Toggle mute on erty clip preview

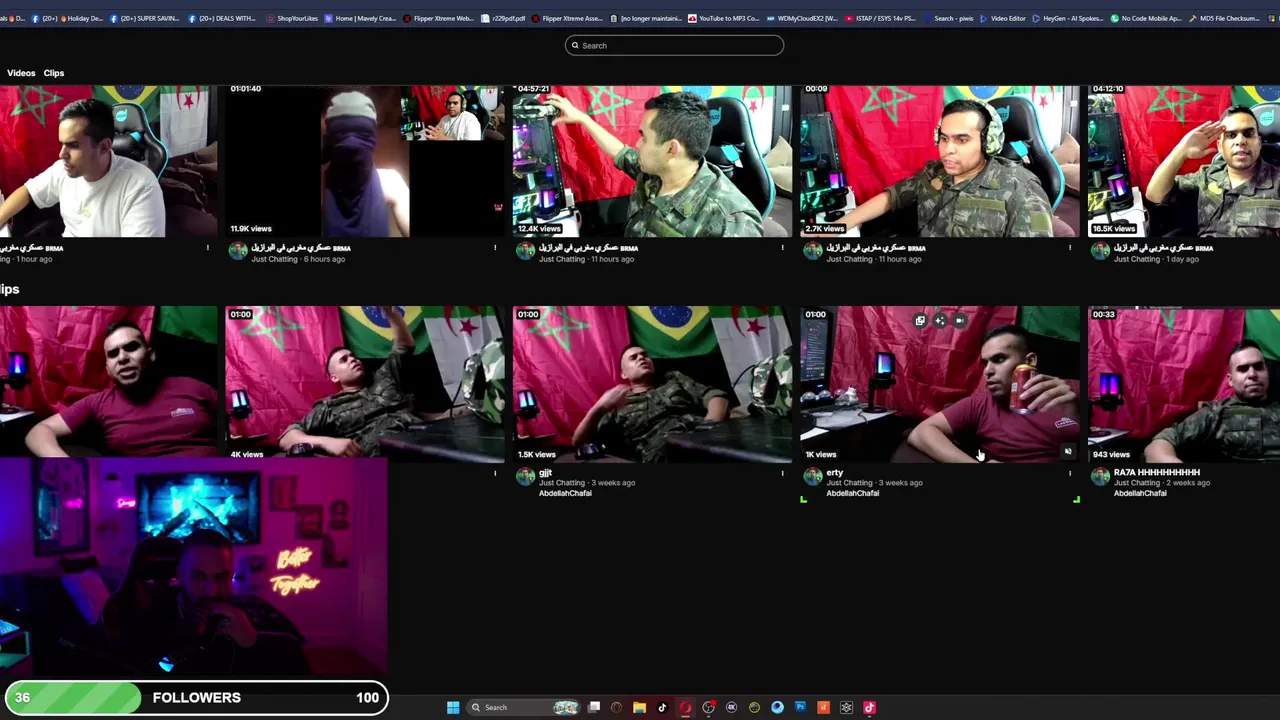1068,451
